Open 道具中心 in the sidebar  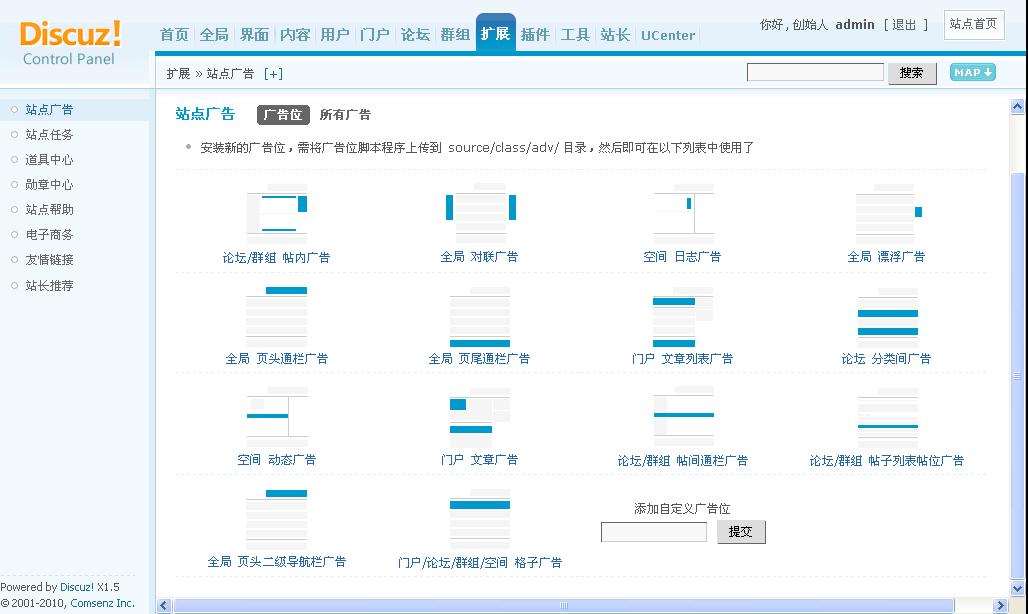49,159
